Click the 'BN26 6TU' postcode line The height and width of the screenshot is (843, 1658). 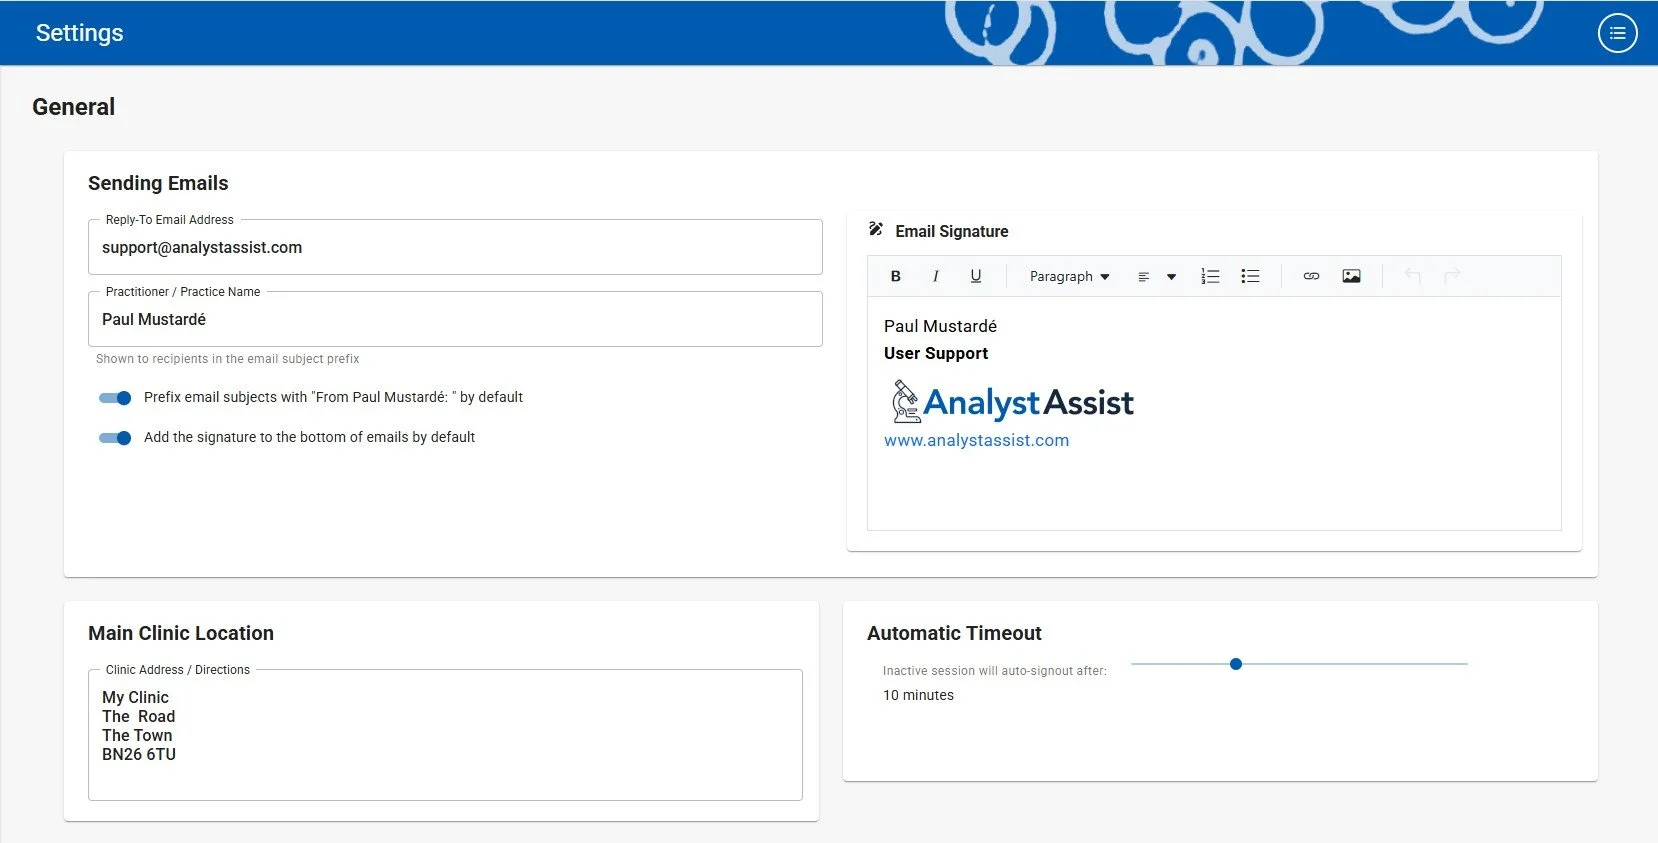click(x=139, y=755)
